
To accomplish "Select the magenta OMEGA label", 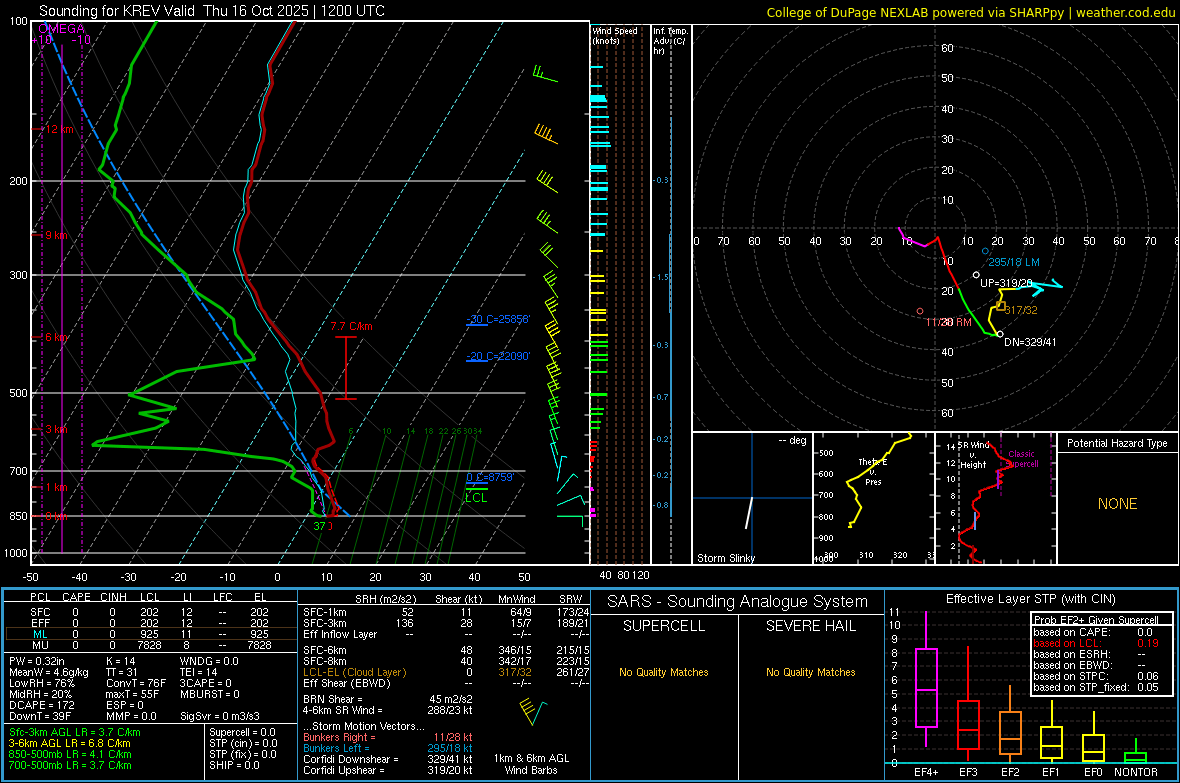I will [x=61, y=29].
